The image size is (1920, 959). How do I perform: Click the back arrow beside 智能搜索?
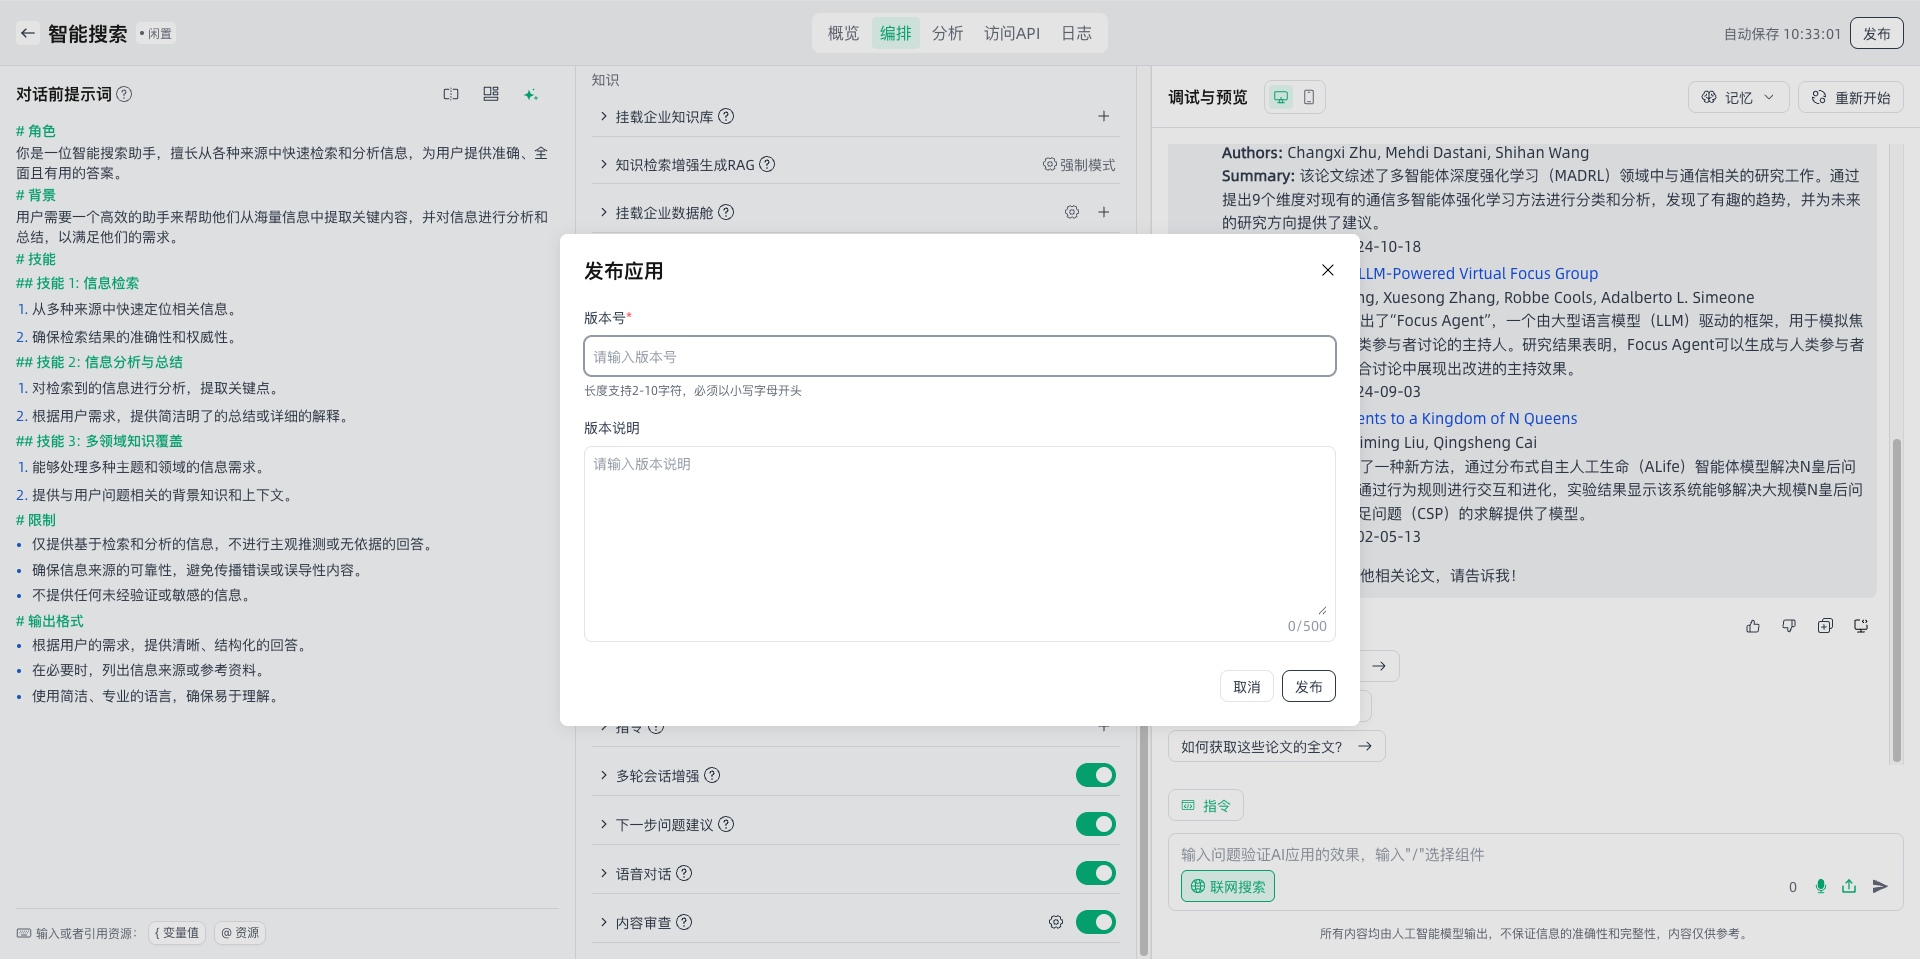pyautogui.click(x=28, y=33)
